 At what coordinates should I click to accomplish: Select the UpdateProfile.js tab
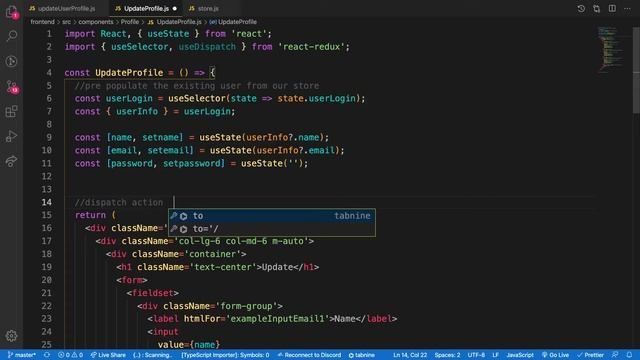click(x=145, y=8)
